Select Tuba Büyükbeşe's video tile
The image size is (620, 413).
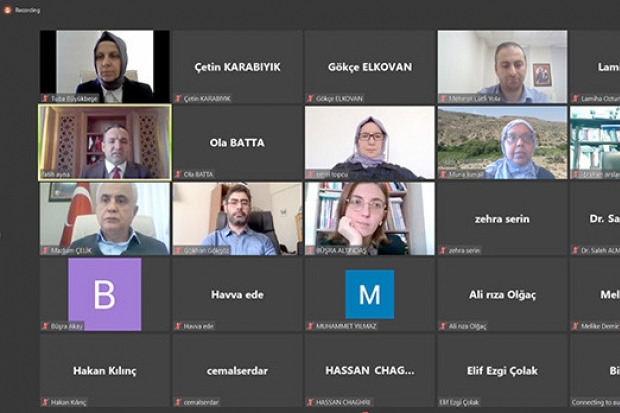105,67
